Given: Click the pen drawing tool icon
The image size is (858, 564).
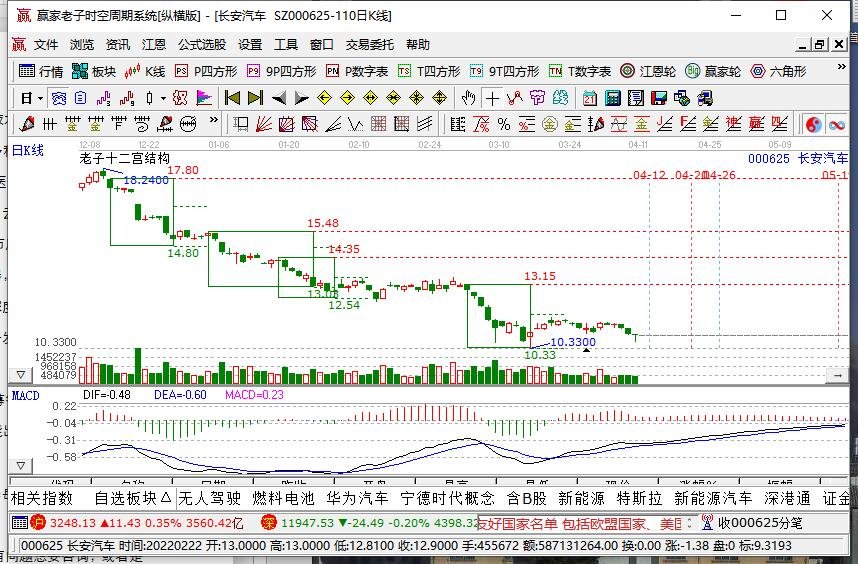Looking at the screenshot, I should coord(27,125).
